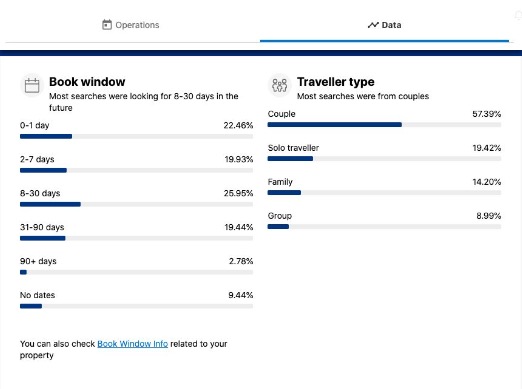
Task: Select the Solo traveller percentage bar
Action: pos(384,159)
